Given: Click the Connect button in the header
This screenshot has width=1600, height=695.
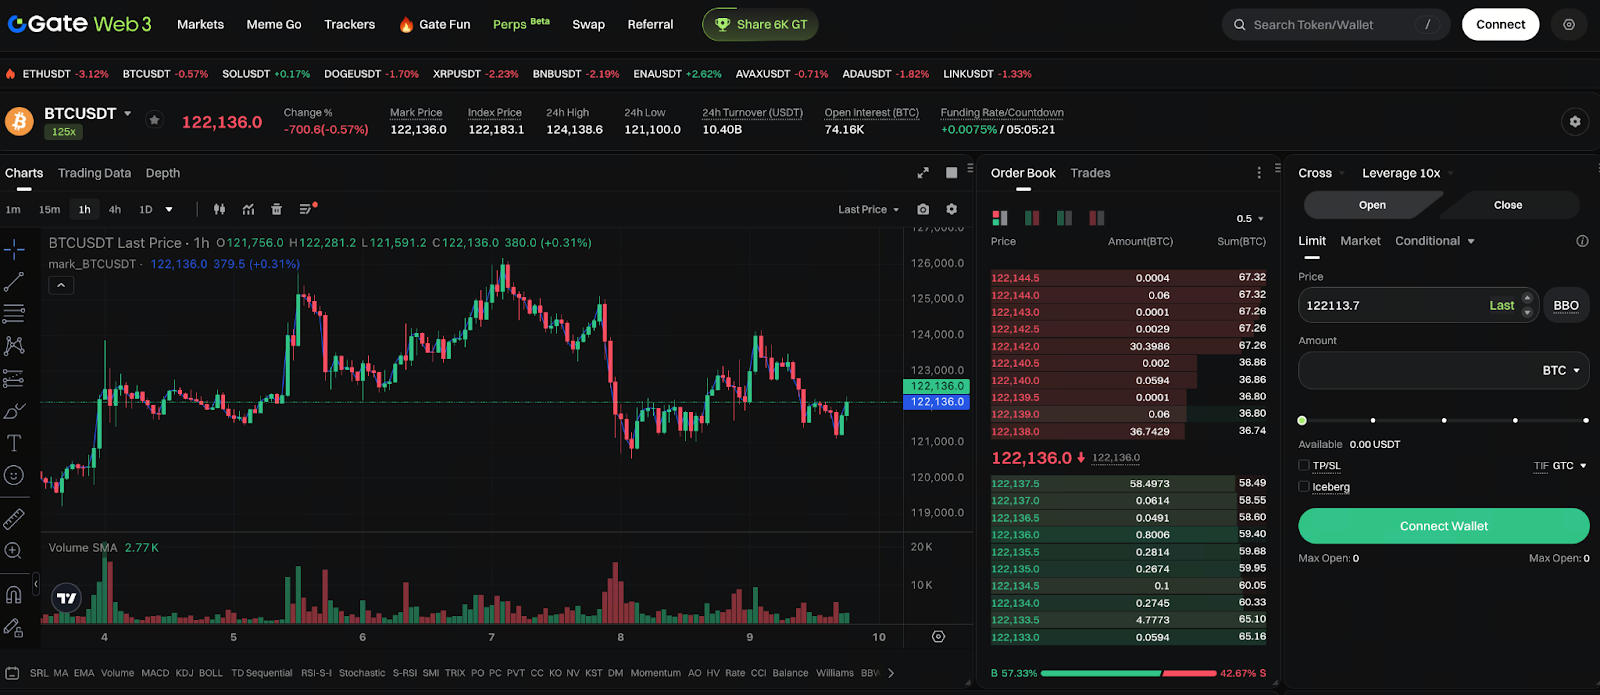Looking at the screenshot, I should (1500, 24).
